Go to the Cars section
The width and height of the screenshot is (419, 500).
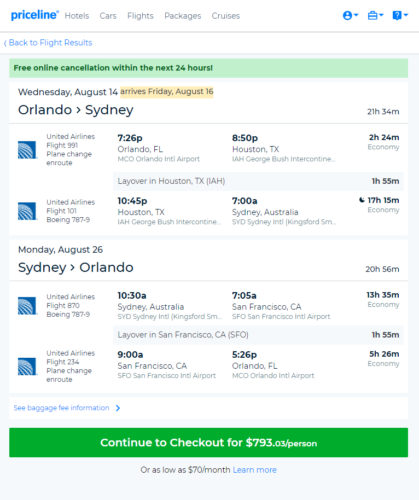coord(108,16)
